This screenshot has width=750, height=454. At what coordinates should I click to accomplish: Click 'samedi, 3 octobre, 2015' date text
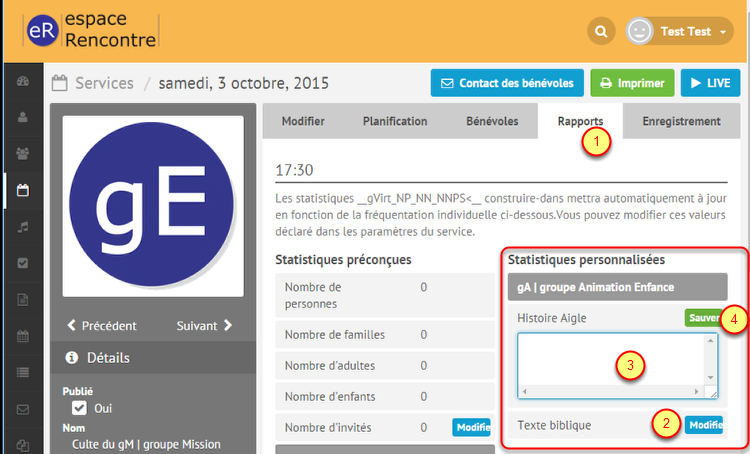[243, 83]
